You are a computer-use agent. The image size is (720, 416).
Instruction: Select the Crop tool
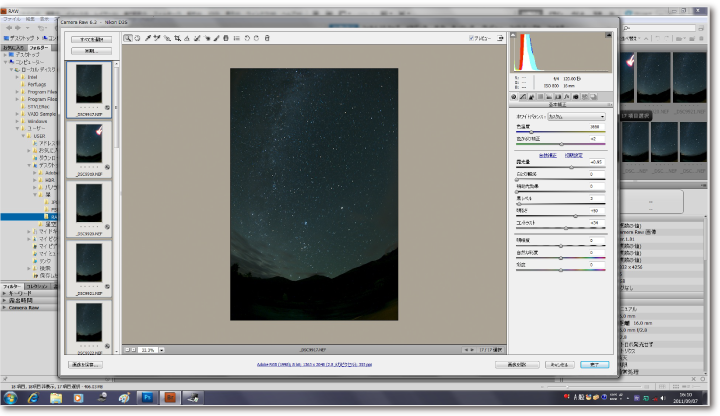pos(177,39)
